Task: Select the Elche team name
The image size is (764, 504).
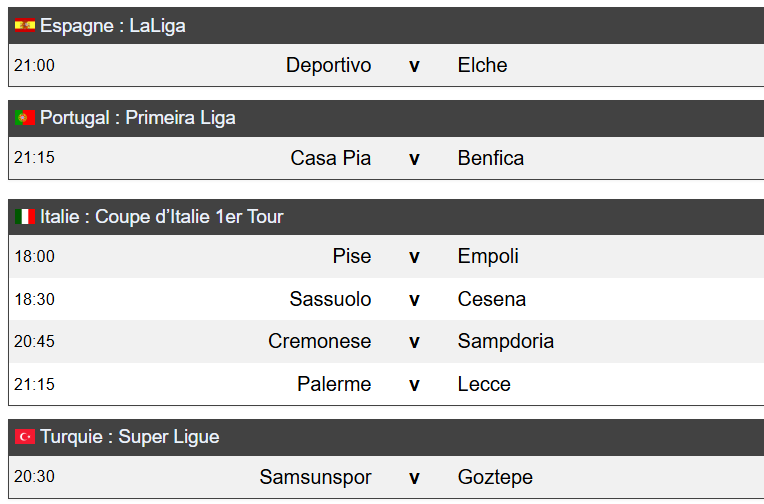Action: coord(482,65)
